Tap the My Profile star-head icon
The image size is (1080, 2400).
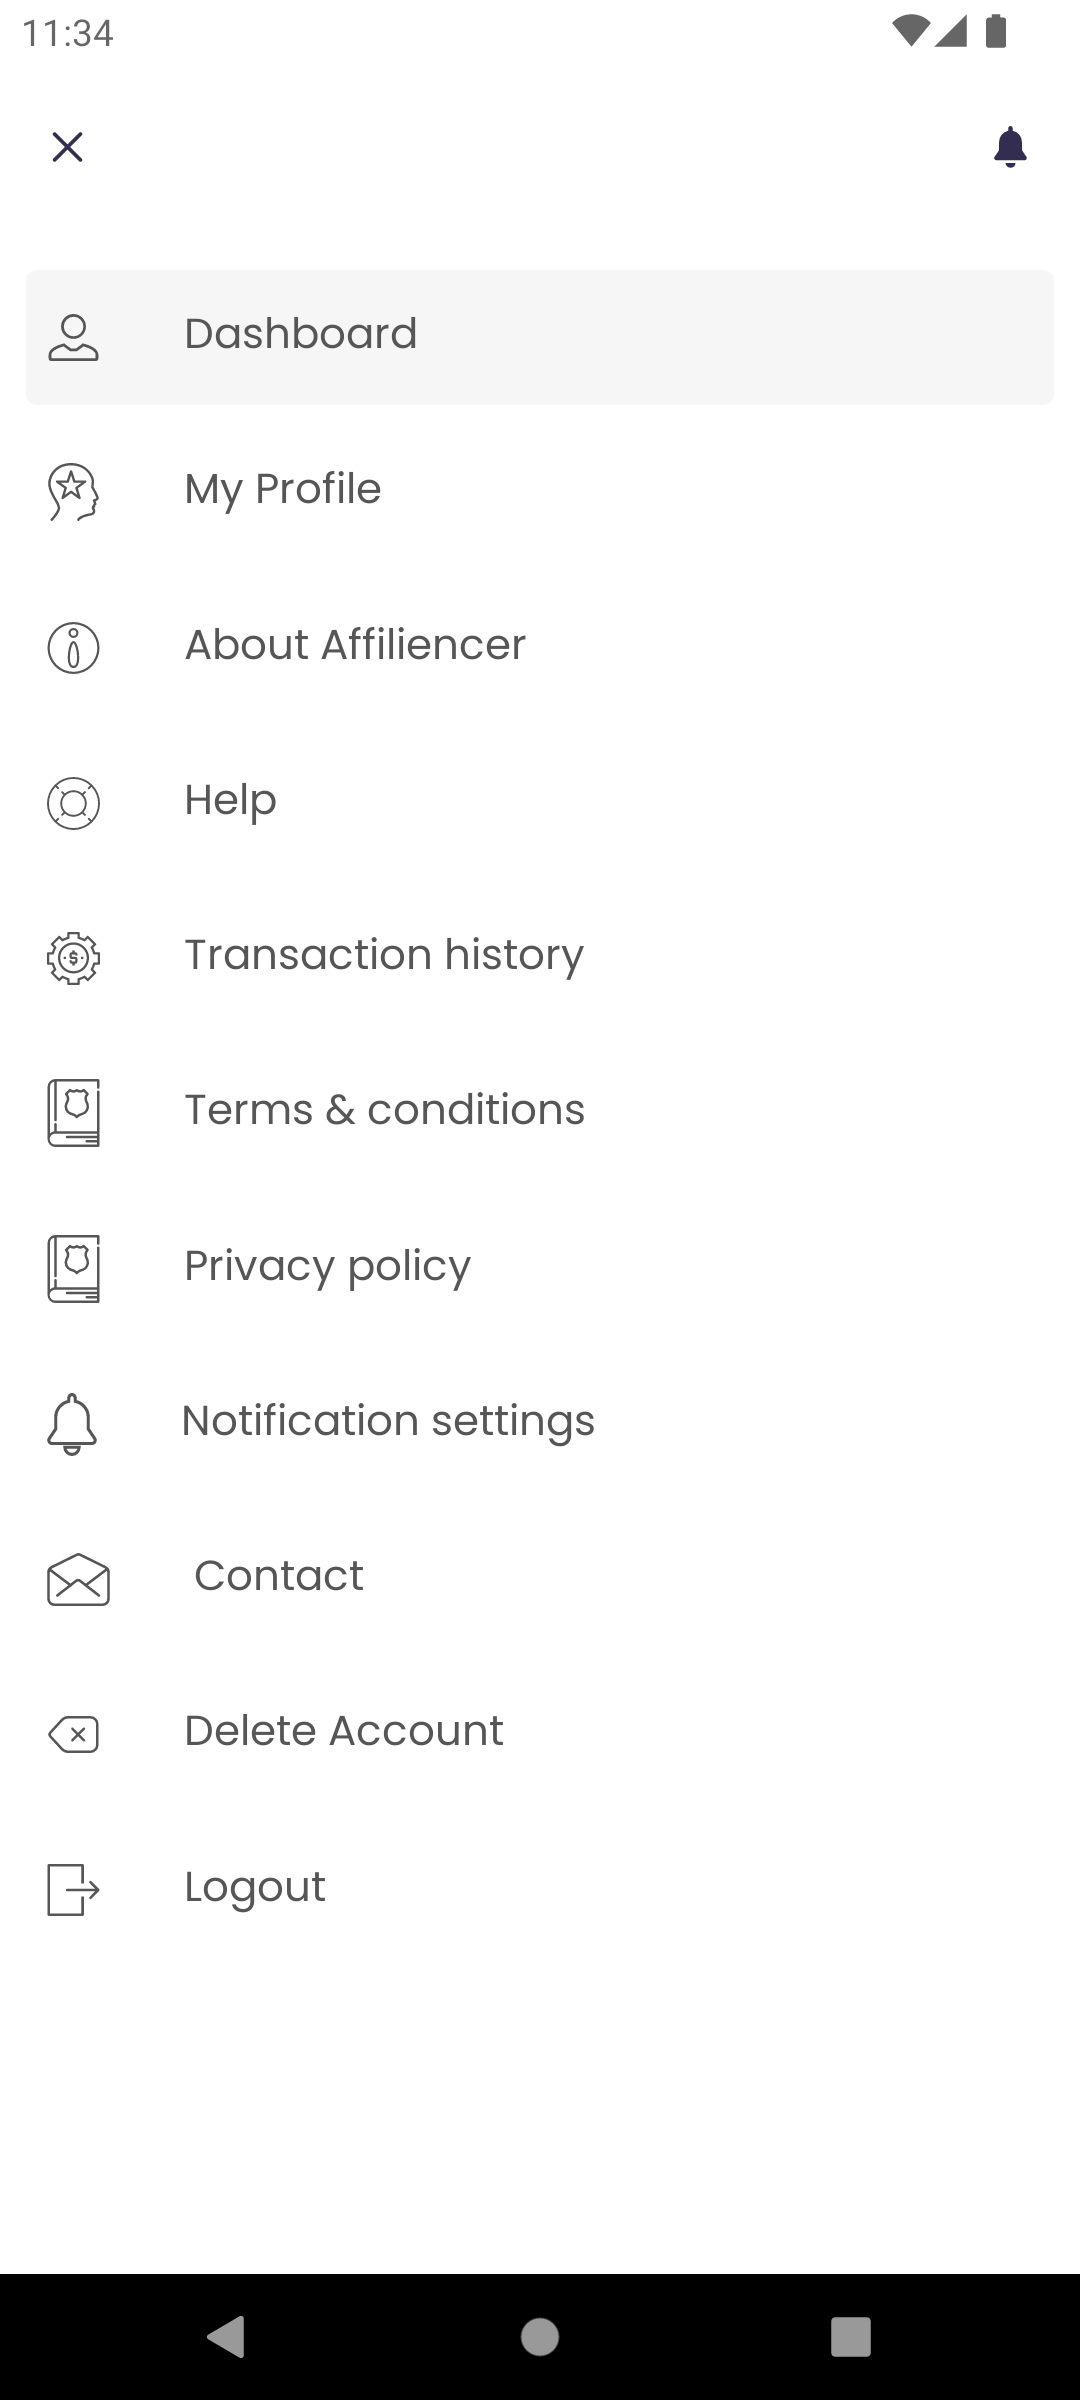[x=73, y=492]
